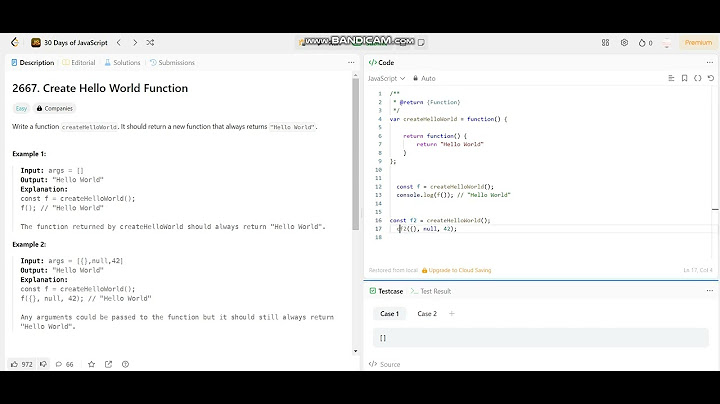Screen dimensions: 720x404
Task: Click Upgrade to Cloud Saving link
Action: (x=456, y=270)
